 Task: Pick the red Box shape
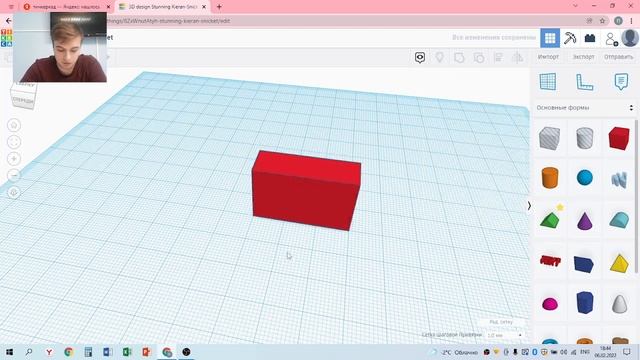pos(619,138)
